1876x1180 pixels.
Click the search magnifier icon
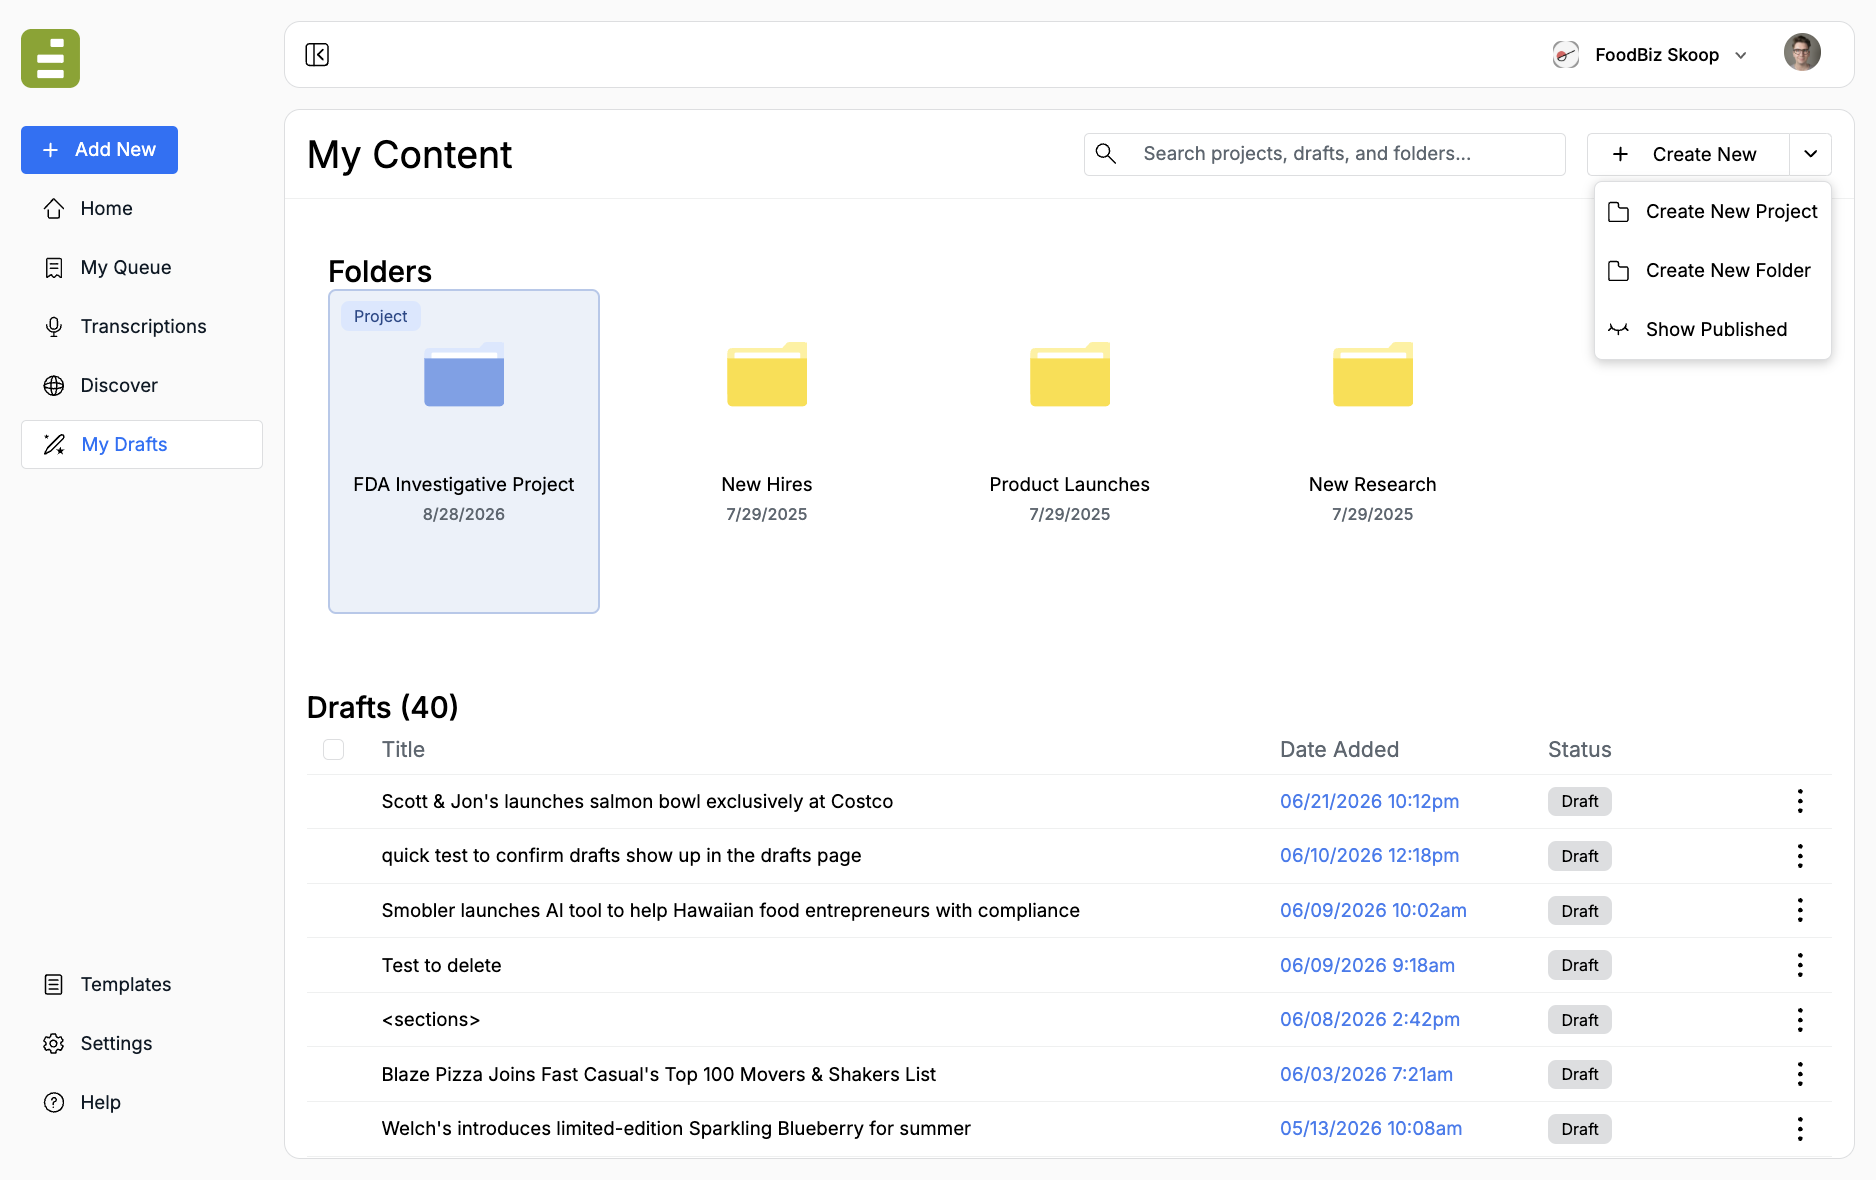click(1105, 153)
